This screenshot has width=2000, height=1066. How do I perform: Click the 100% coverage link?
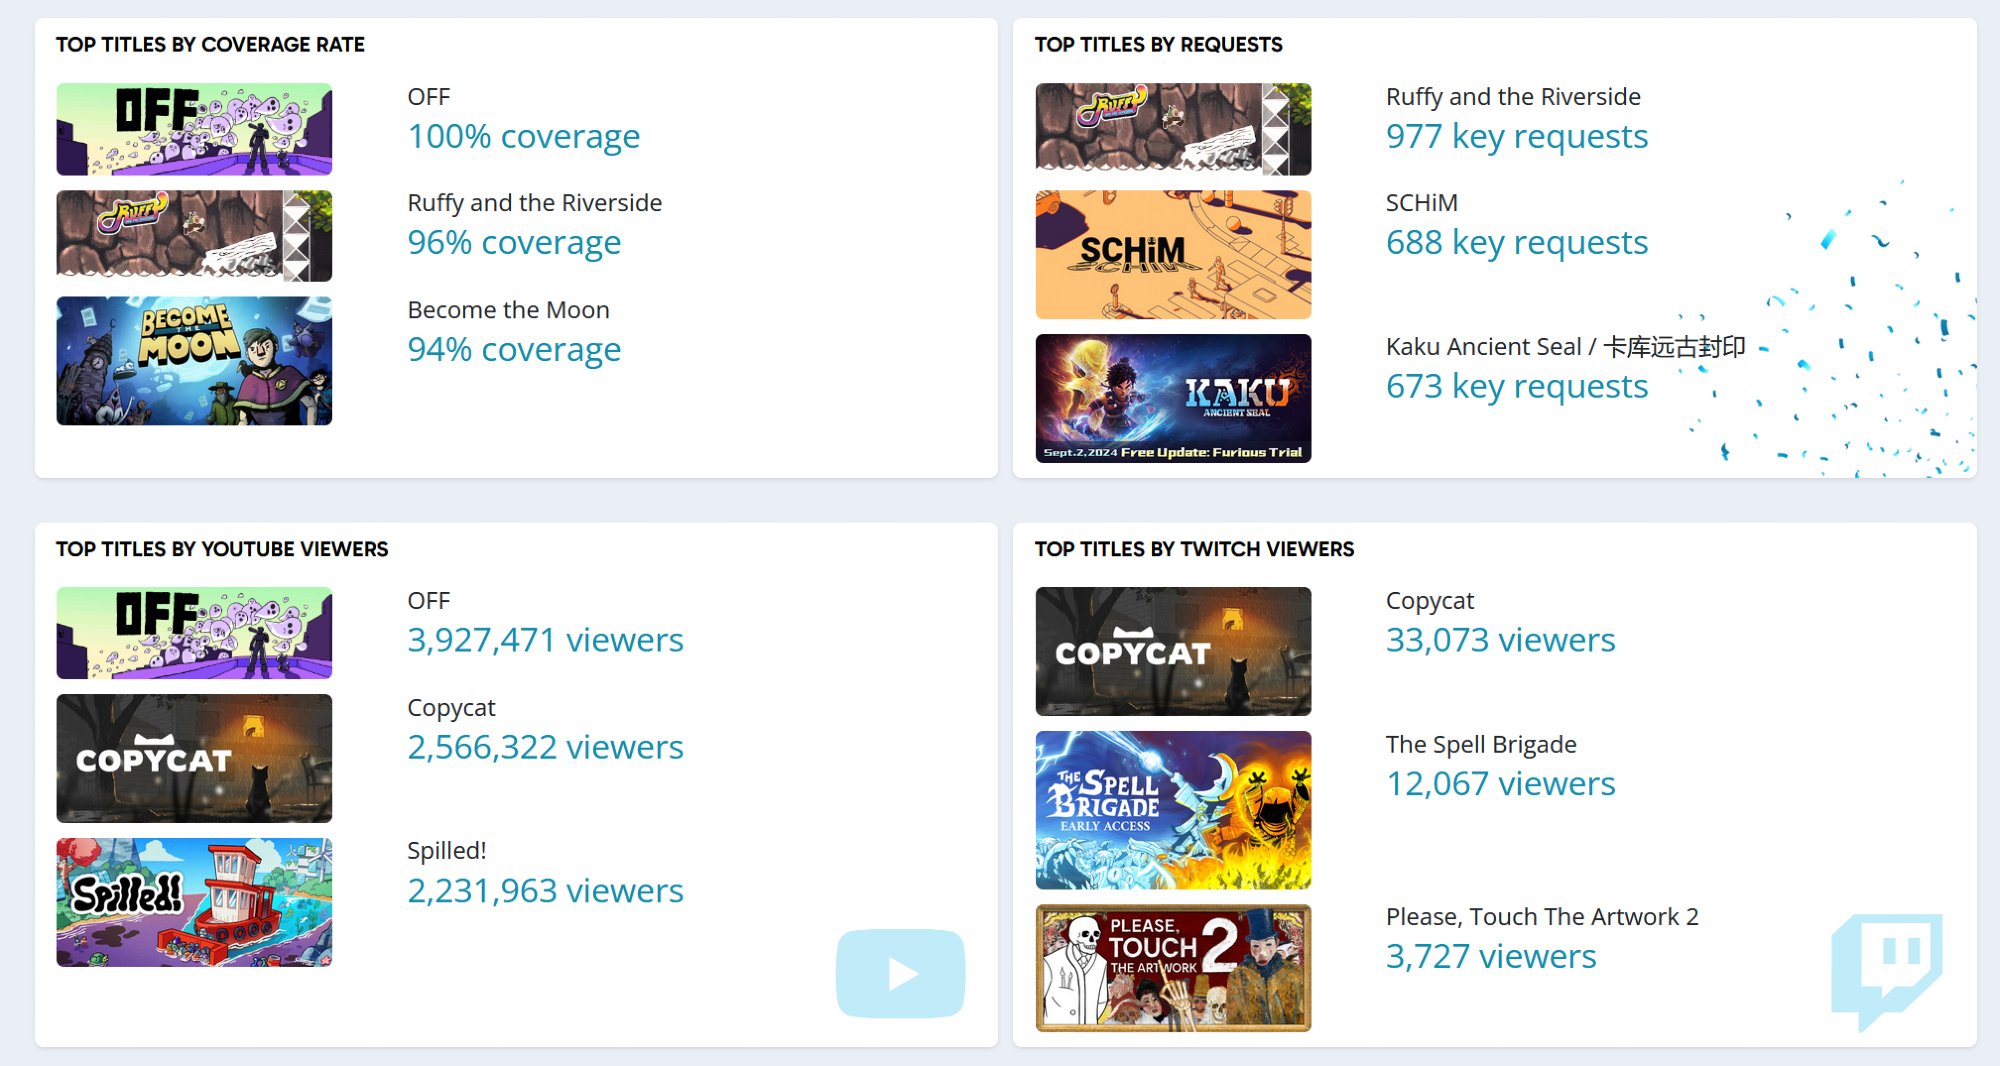(523, 136)
